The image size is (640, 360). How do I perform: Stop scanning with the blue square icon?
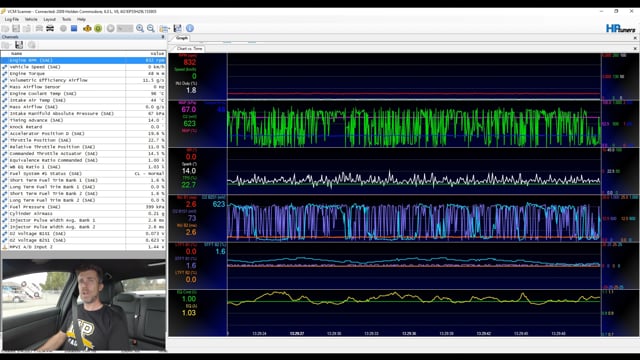coord(74,28)
